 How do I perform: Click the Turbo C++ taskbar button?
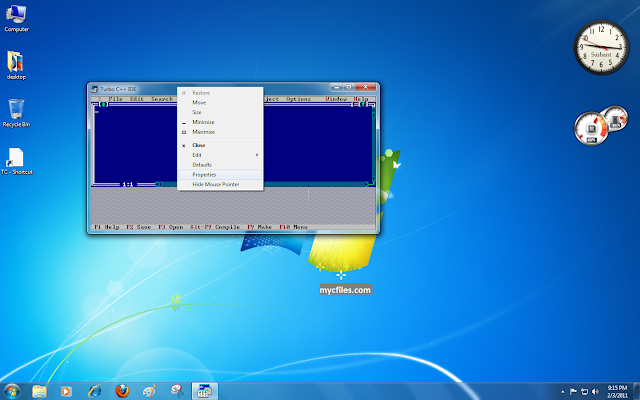tap(204, 391)
